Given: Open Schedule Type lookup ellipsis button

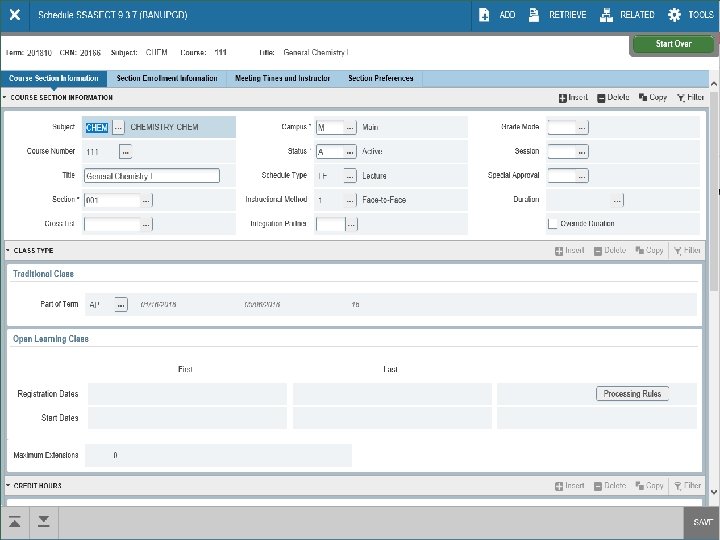Looking at the screenshot, I should click(350, 176).
